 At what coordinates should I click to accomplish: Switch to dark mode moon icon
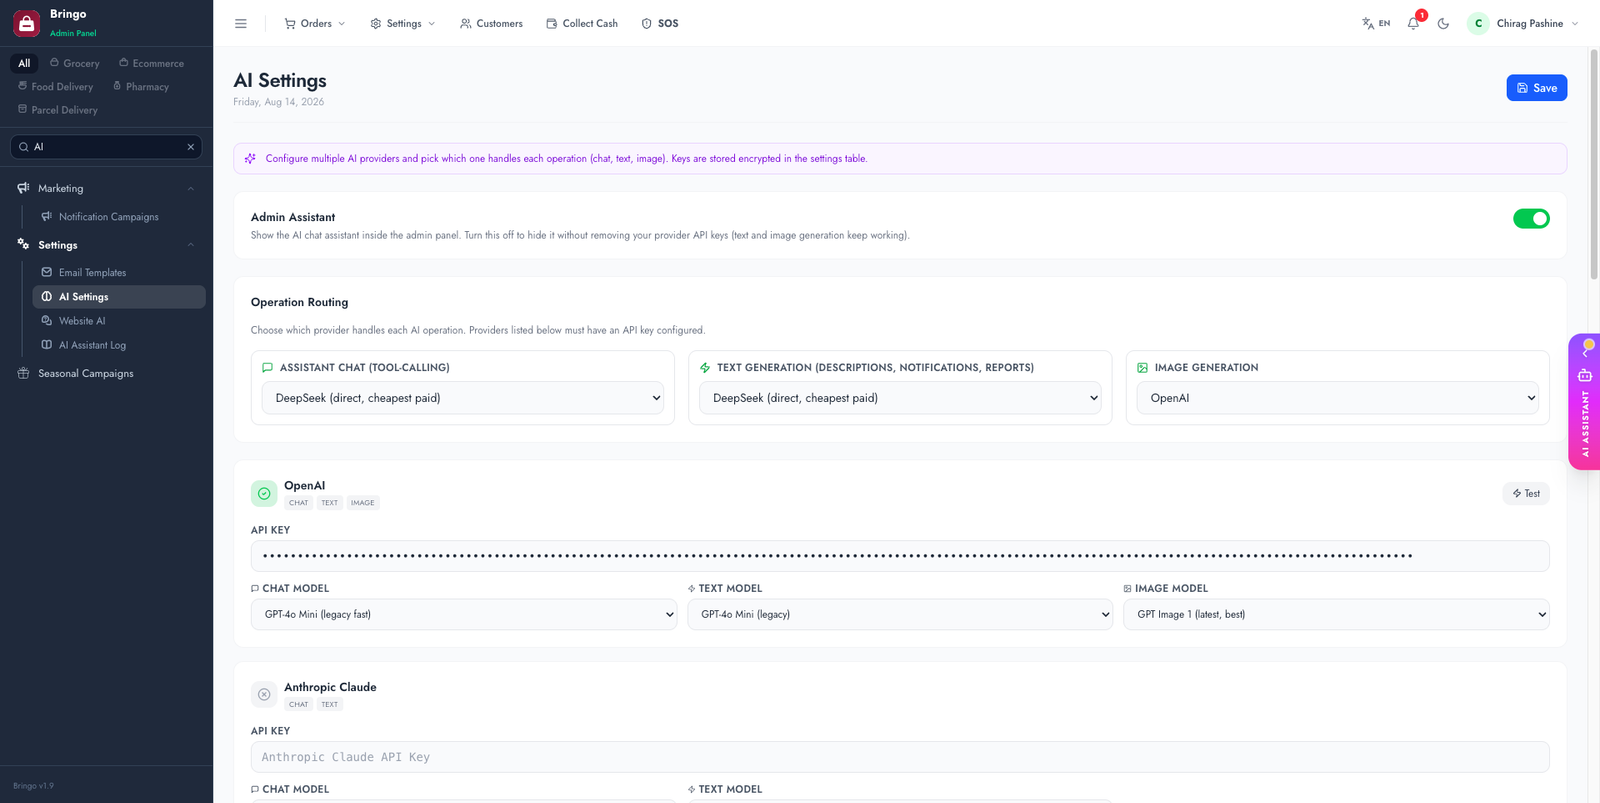pos(1443,23)
